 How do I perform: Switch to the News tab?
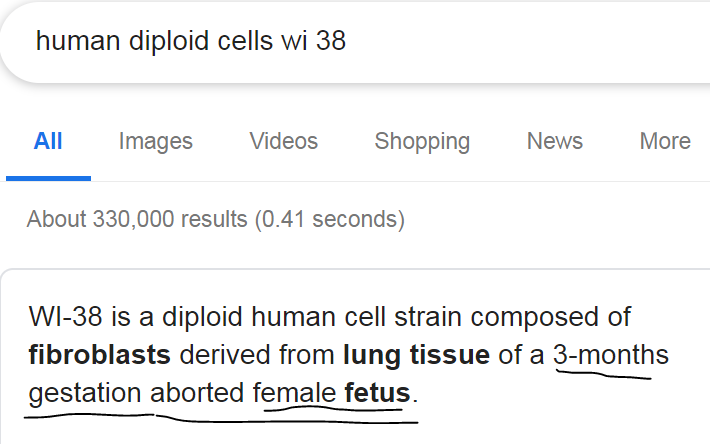[x=554, y=142]
